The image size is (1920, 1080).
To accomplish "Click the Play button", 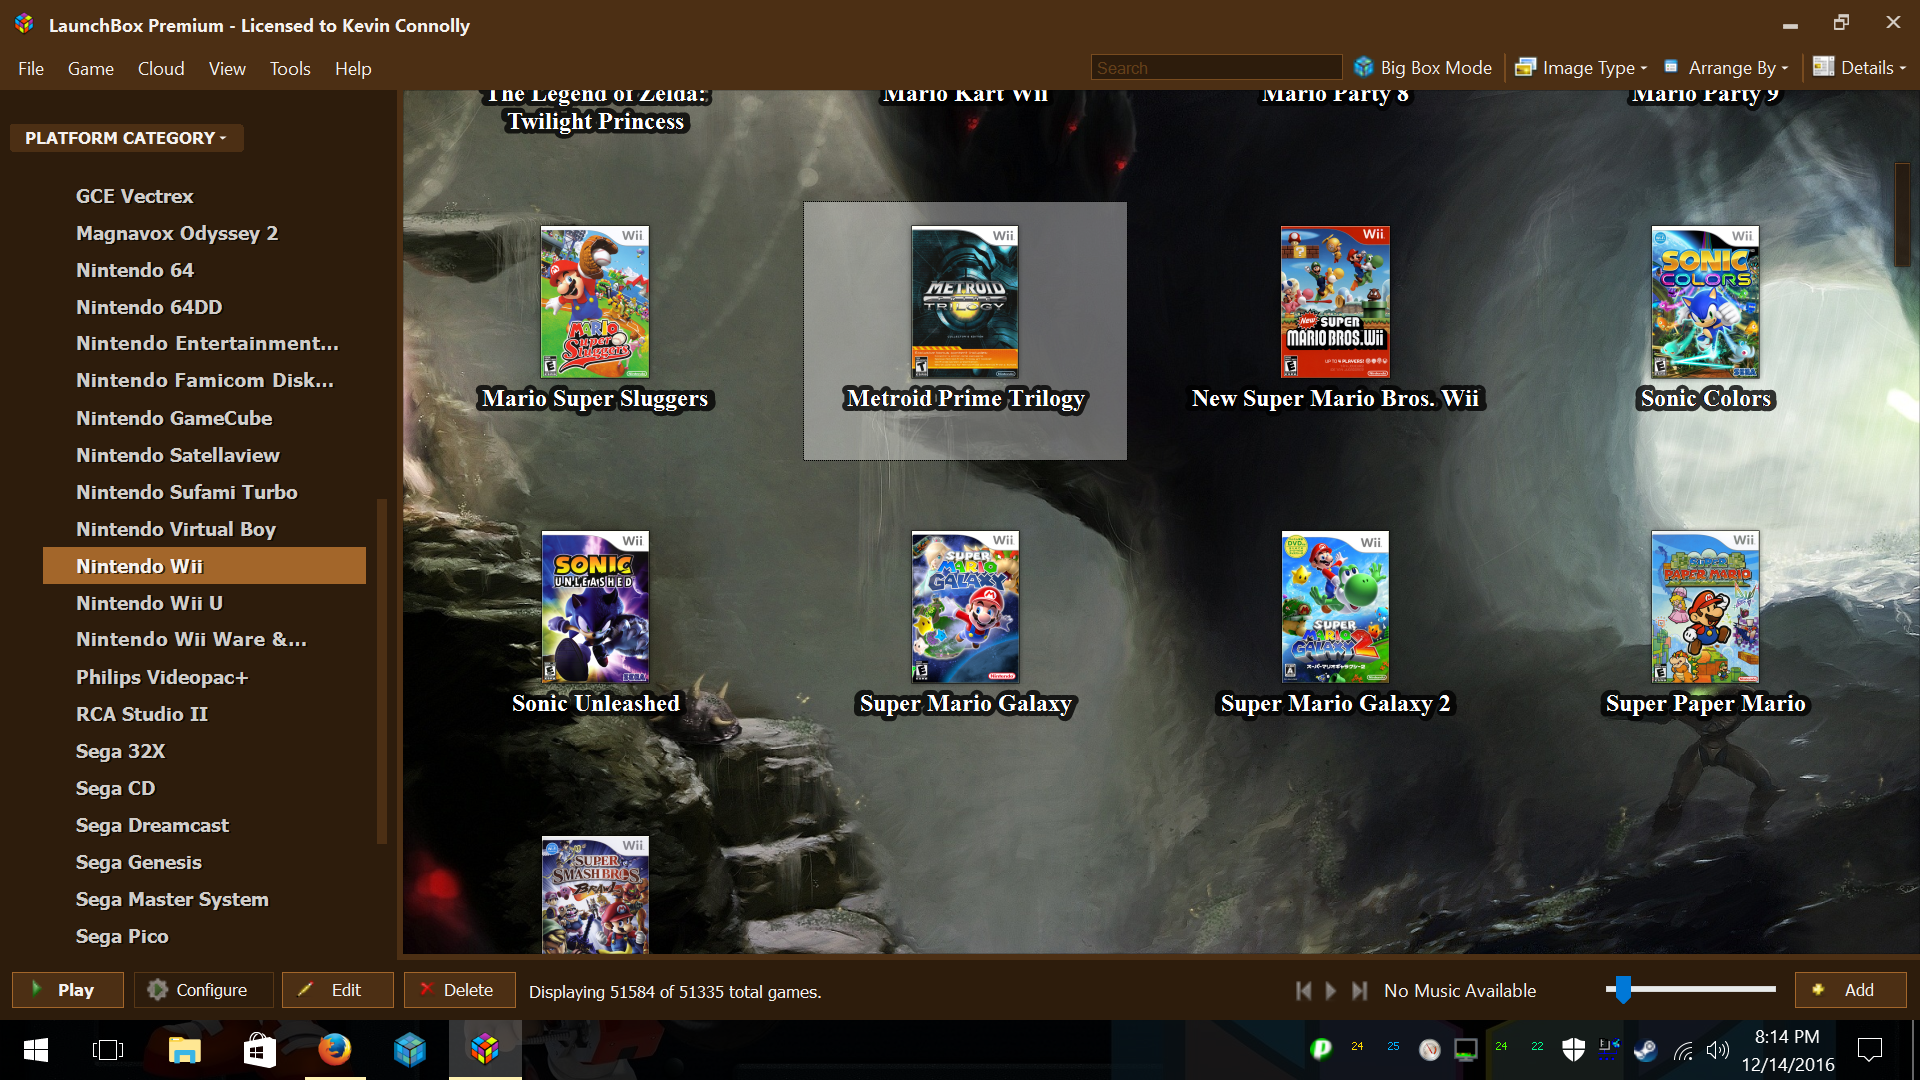I will point(68,990).
